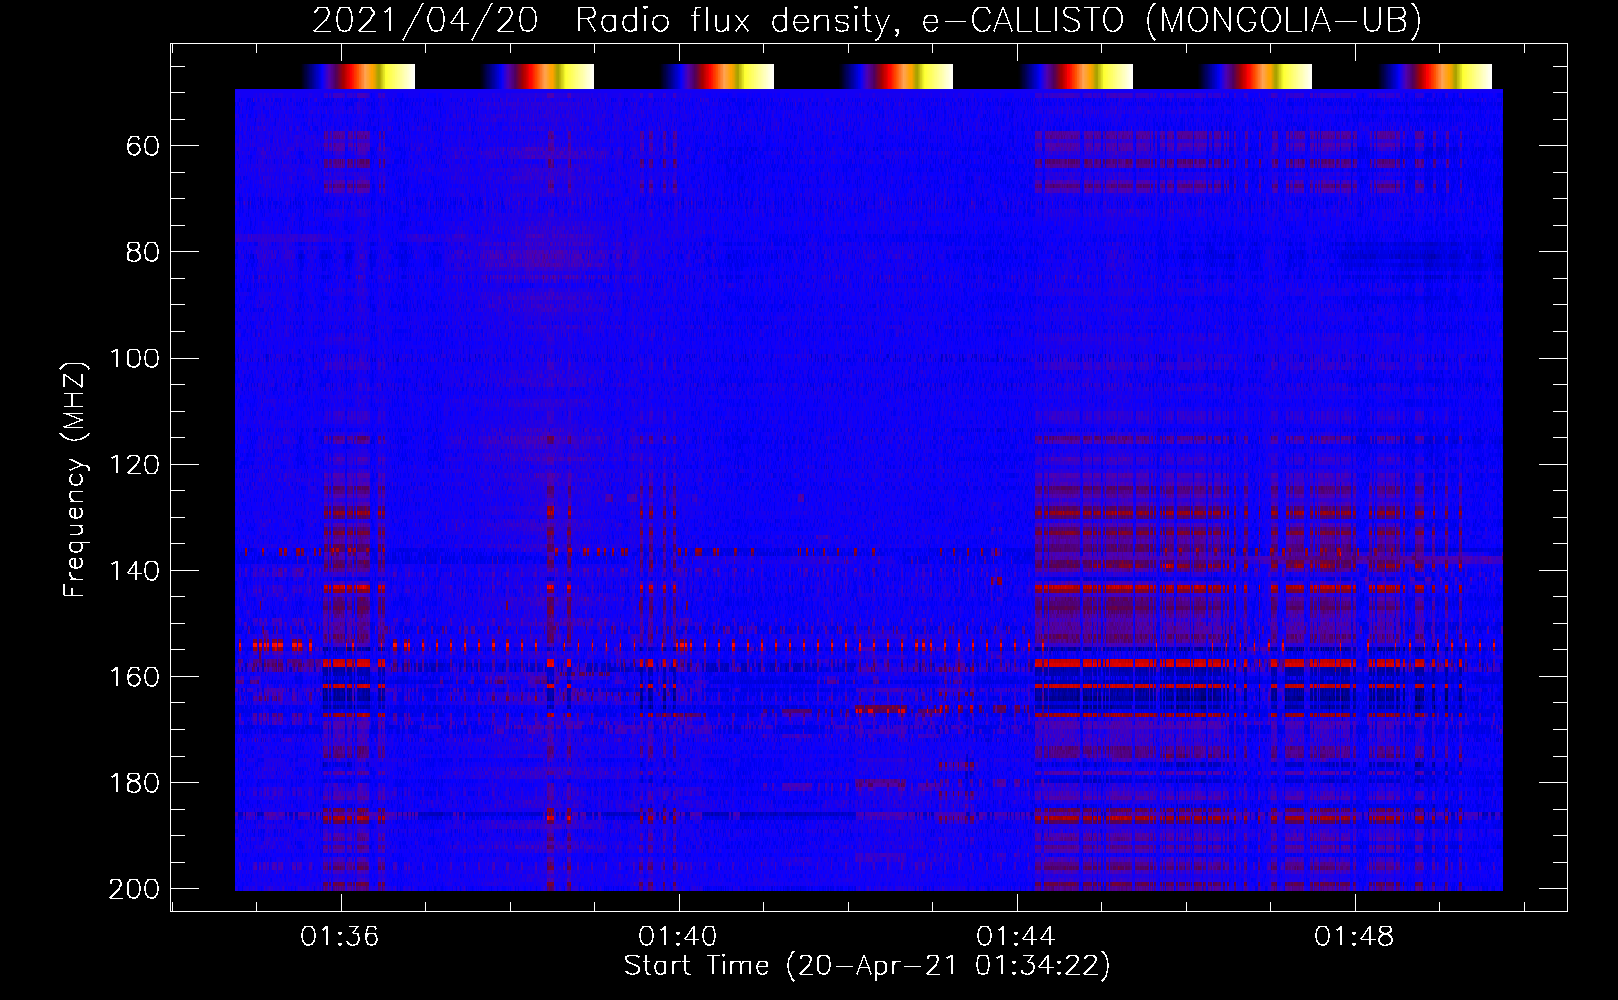Click the 120 frequency tick label

pos(134,464)
